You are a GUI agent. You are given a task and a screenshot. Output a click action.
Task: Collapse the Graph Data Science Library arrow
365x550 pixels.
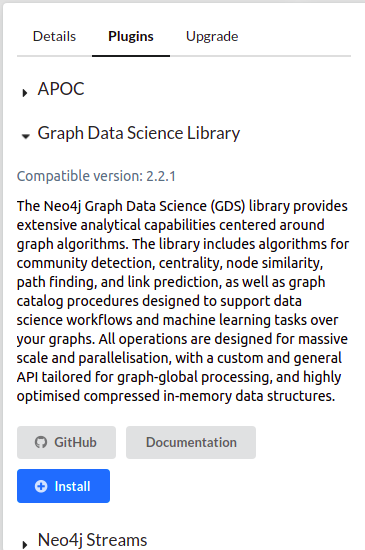tap(25, 136)
